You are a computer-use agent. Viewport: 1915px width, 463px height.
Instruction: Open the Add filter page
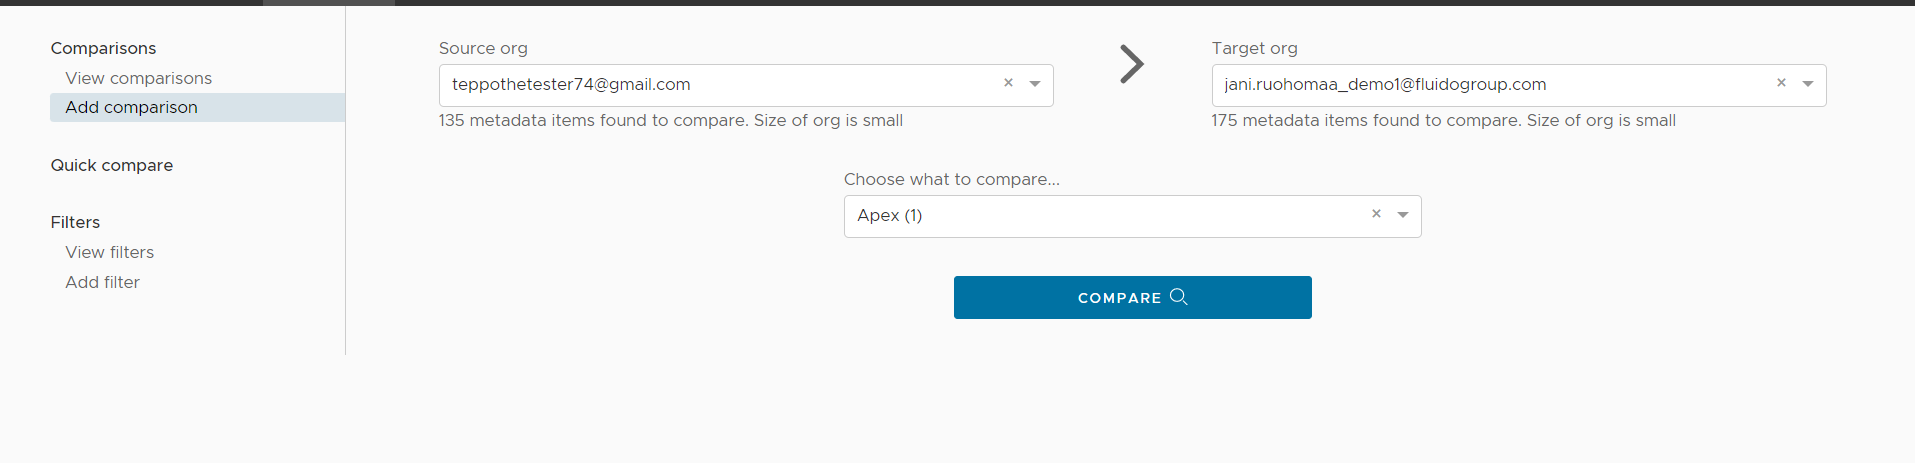[102, 282]
